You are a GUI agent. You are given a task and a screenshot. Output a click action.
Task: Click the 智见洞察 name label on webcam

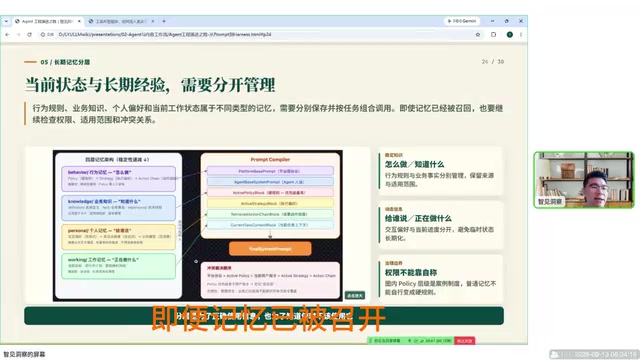point(550,202)
